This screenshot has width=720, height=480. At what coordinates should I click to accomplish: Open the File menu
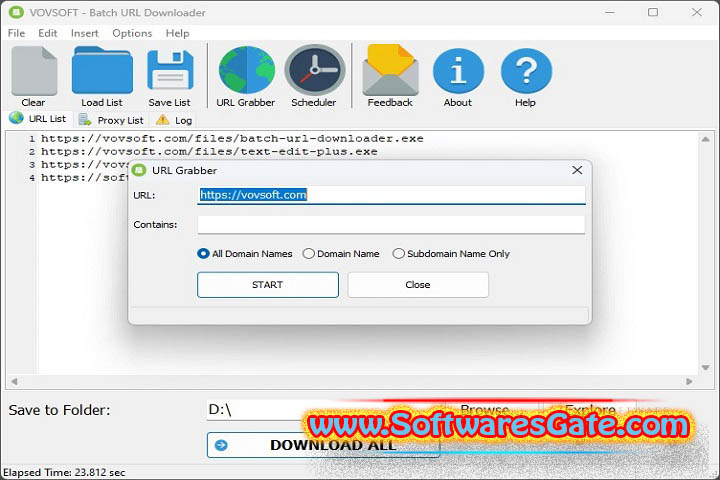click(x=17, y=33)
